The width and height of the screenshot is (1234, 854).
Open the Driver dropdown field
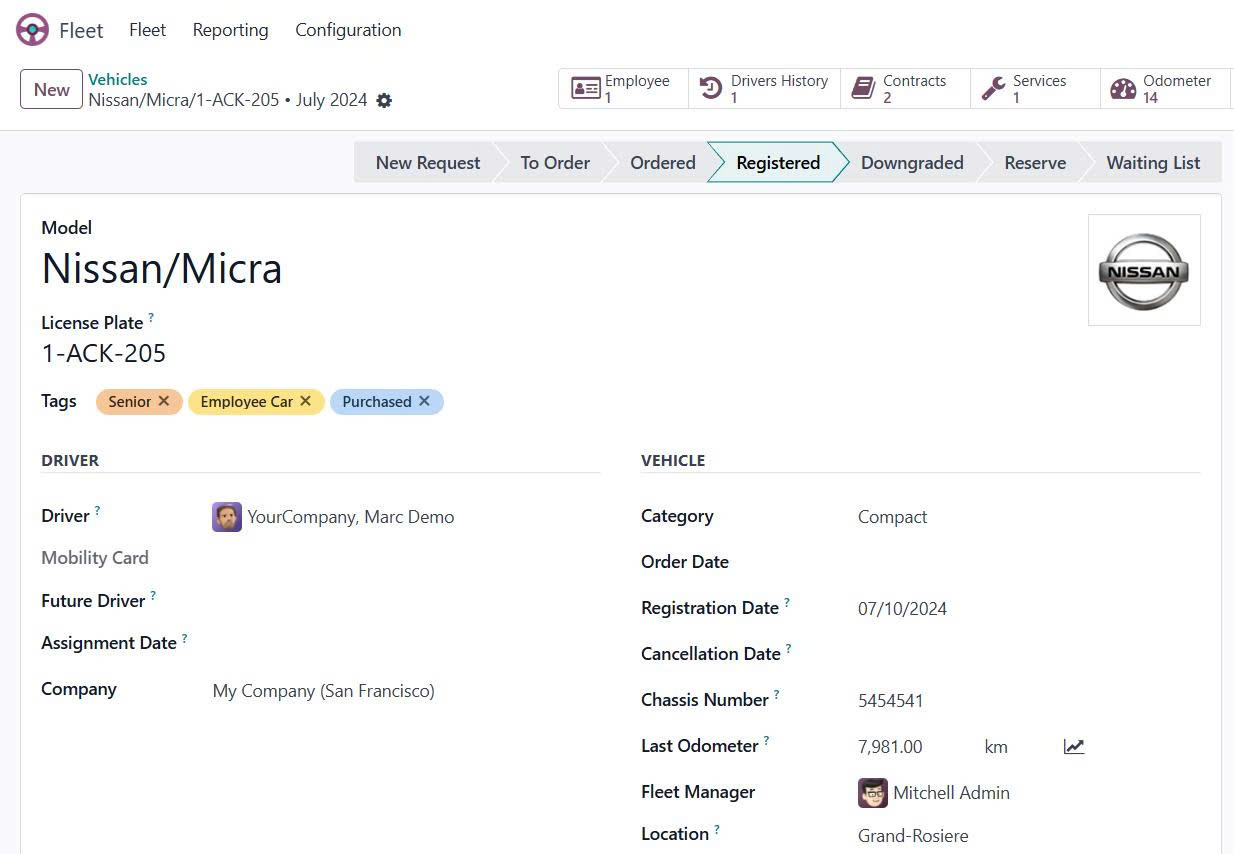click(405, 517)
